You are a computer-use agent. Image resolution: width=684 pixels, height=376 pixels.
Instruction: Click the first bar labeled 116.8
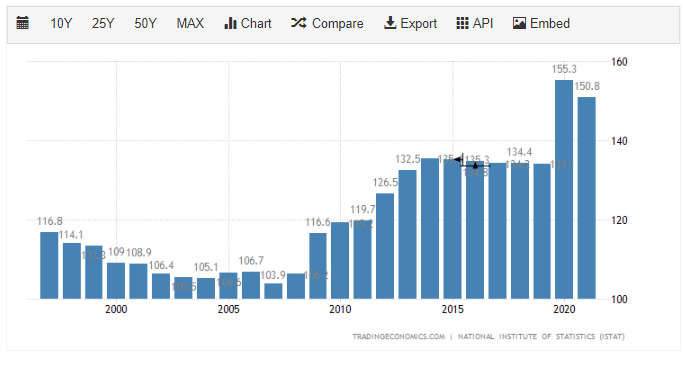pos(49,265)
